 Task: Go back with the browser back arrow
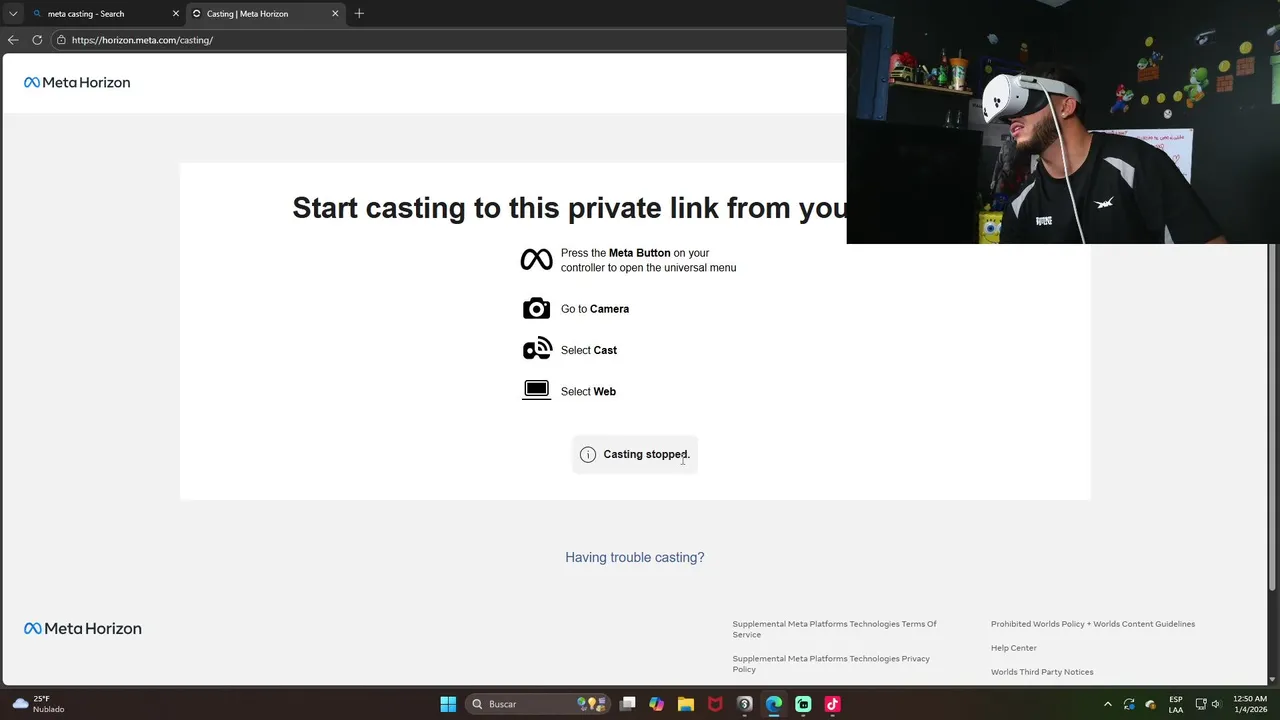[x=13, y=40]
